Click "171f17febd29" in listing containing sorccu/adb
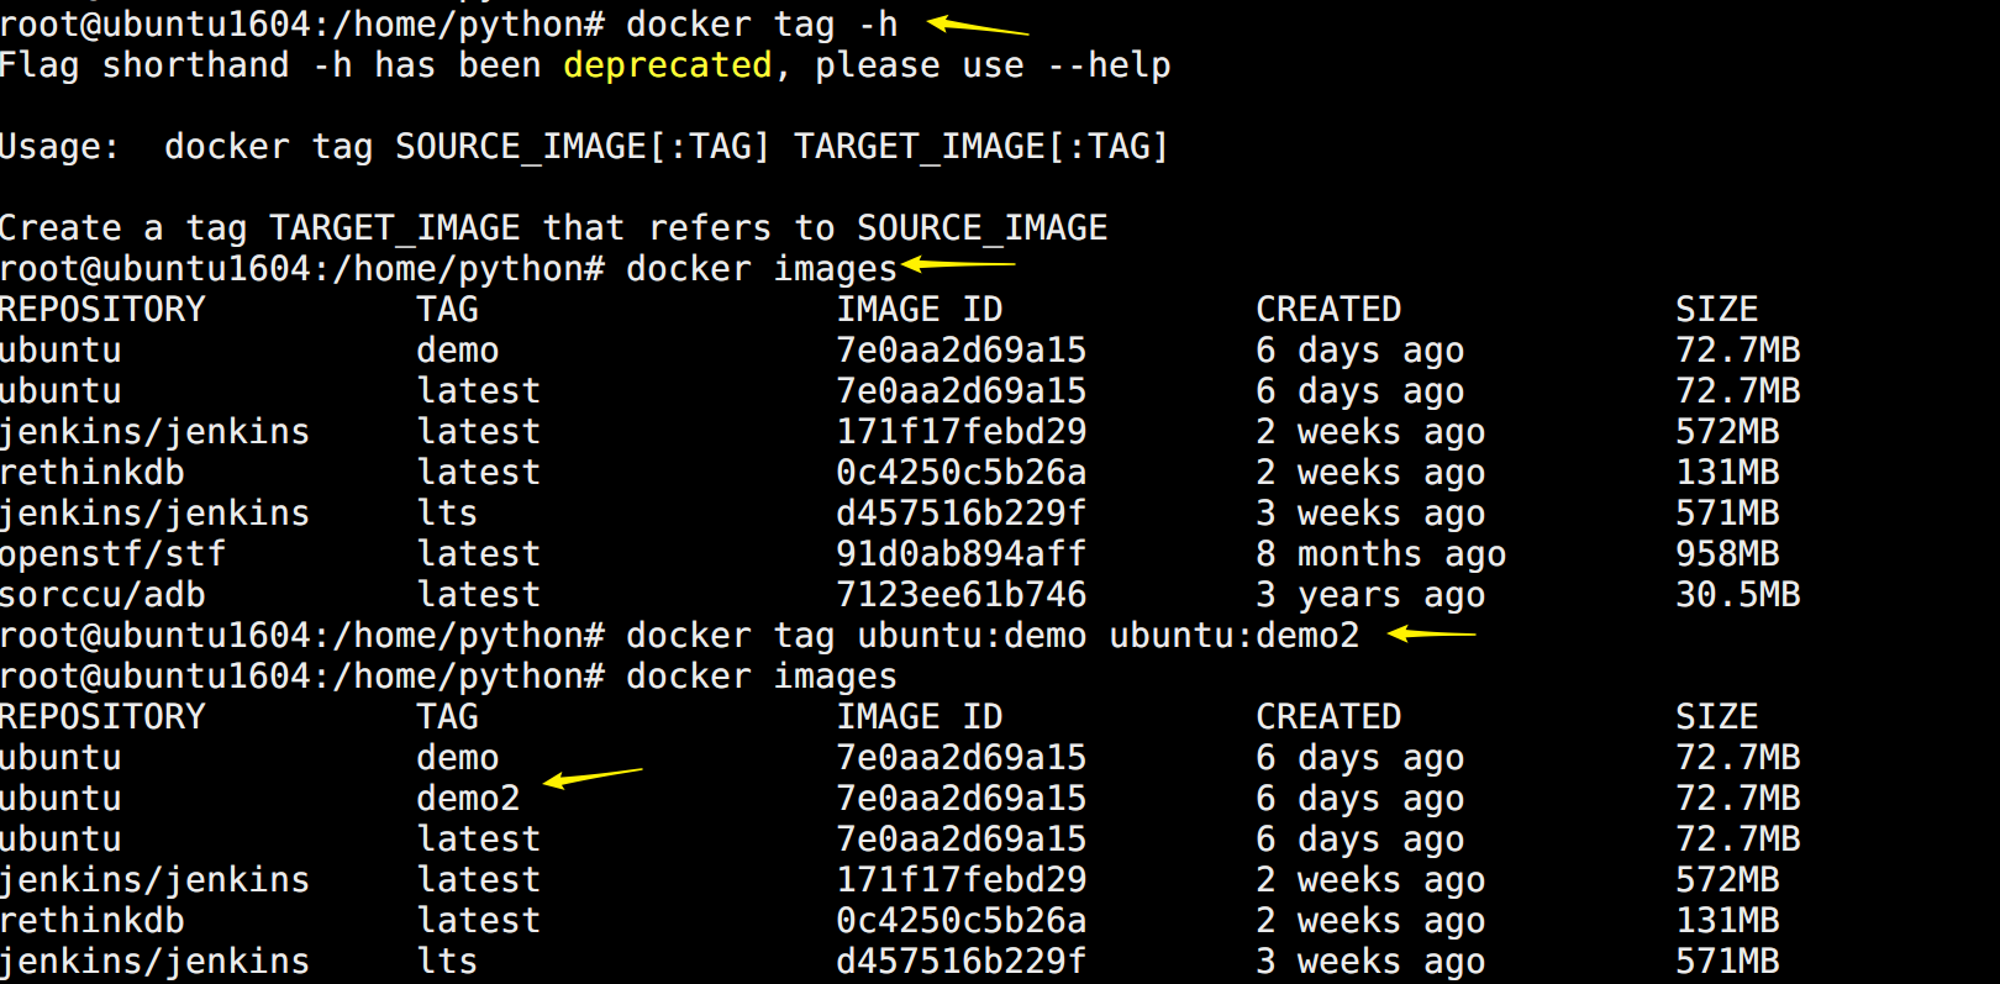Viewport: 2000px width, 984px height. click(961, 432)
